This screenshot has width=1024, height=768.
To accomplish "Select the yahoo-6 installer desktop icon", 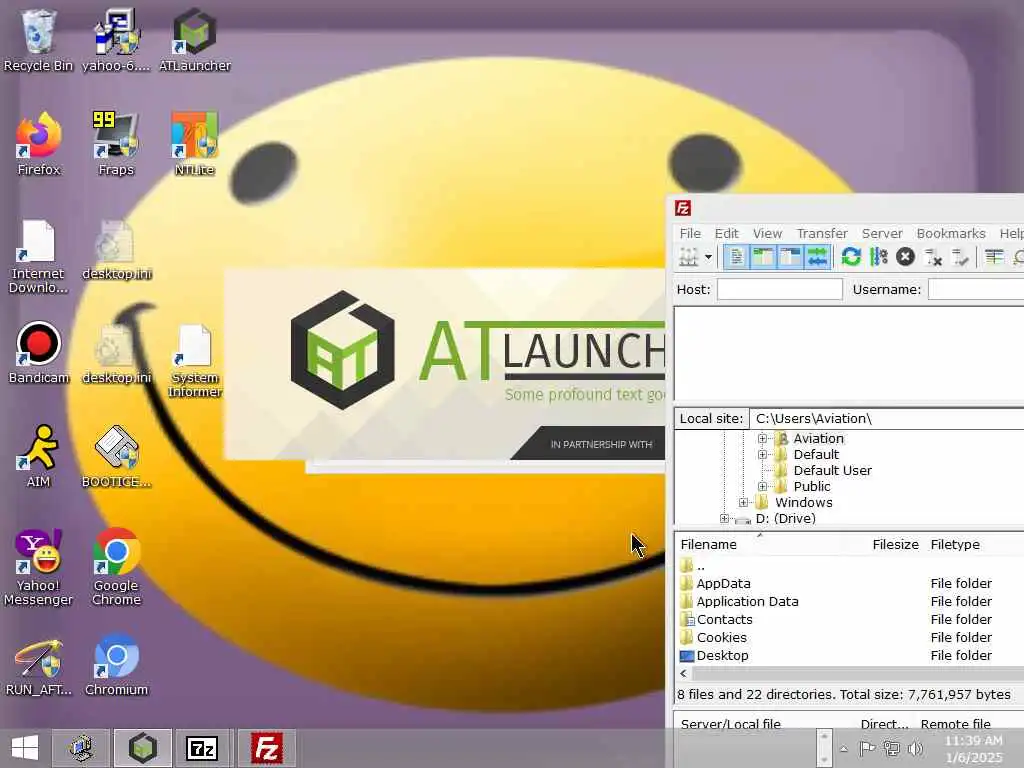I will [x=116, y=40].
